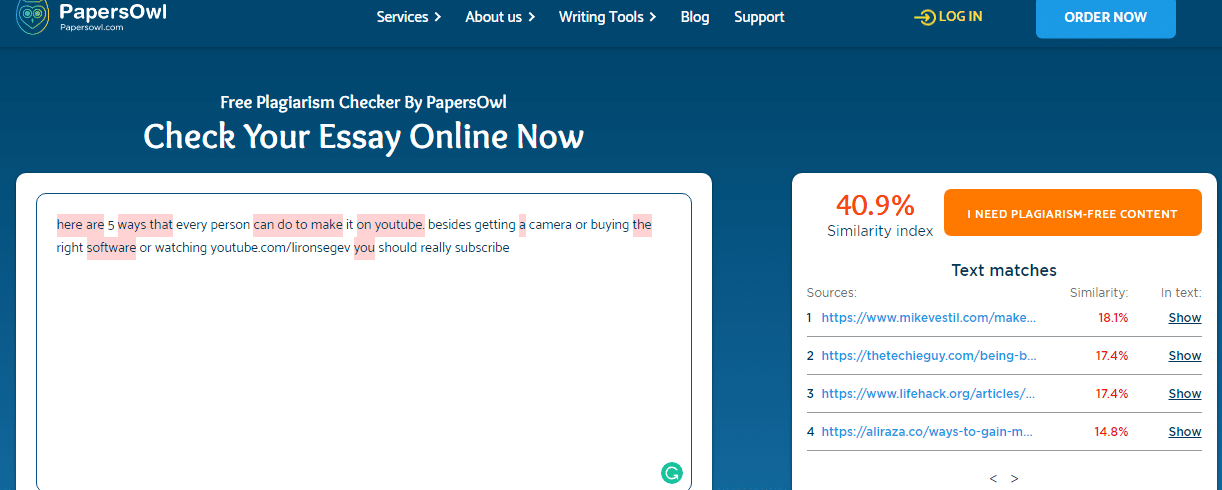Click the highlighted phrase 'can do to make'
The width and height of the screenshot is (1222, 490).
[298, 225]
